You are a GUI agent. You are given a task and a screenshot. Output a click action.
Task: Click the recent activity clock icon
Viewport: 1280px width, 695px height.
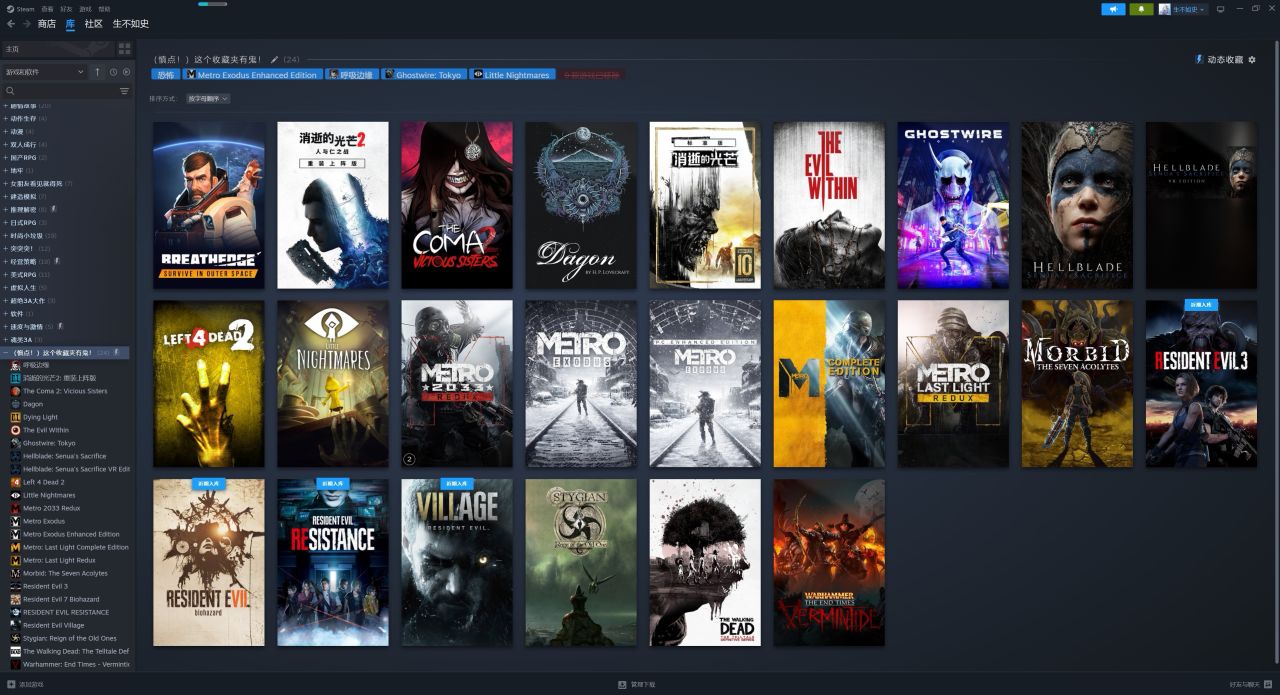click(x=113, y=72)
